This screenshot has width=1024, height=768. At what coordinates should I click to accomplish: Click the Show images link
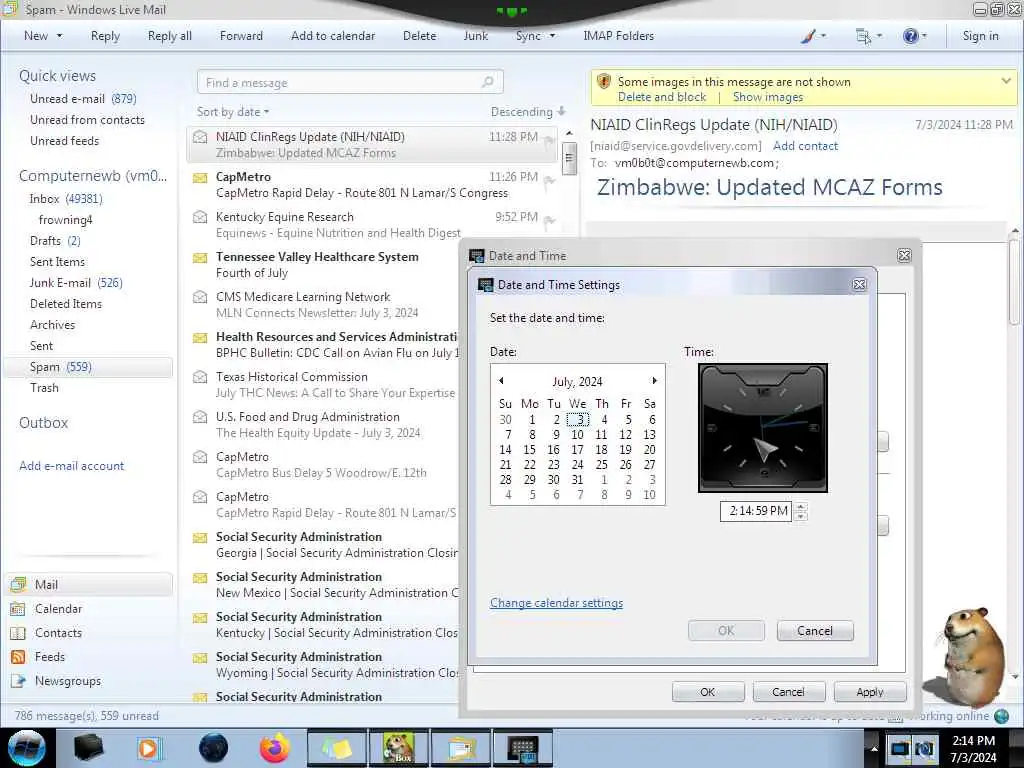[767, 97]
